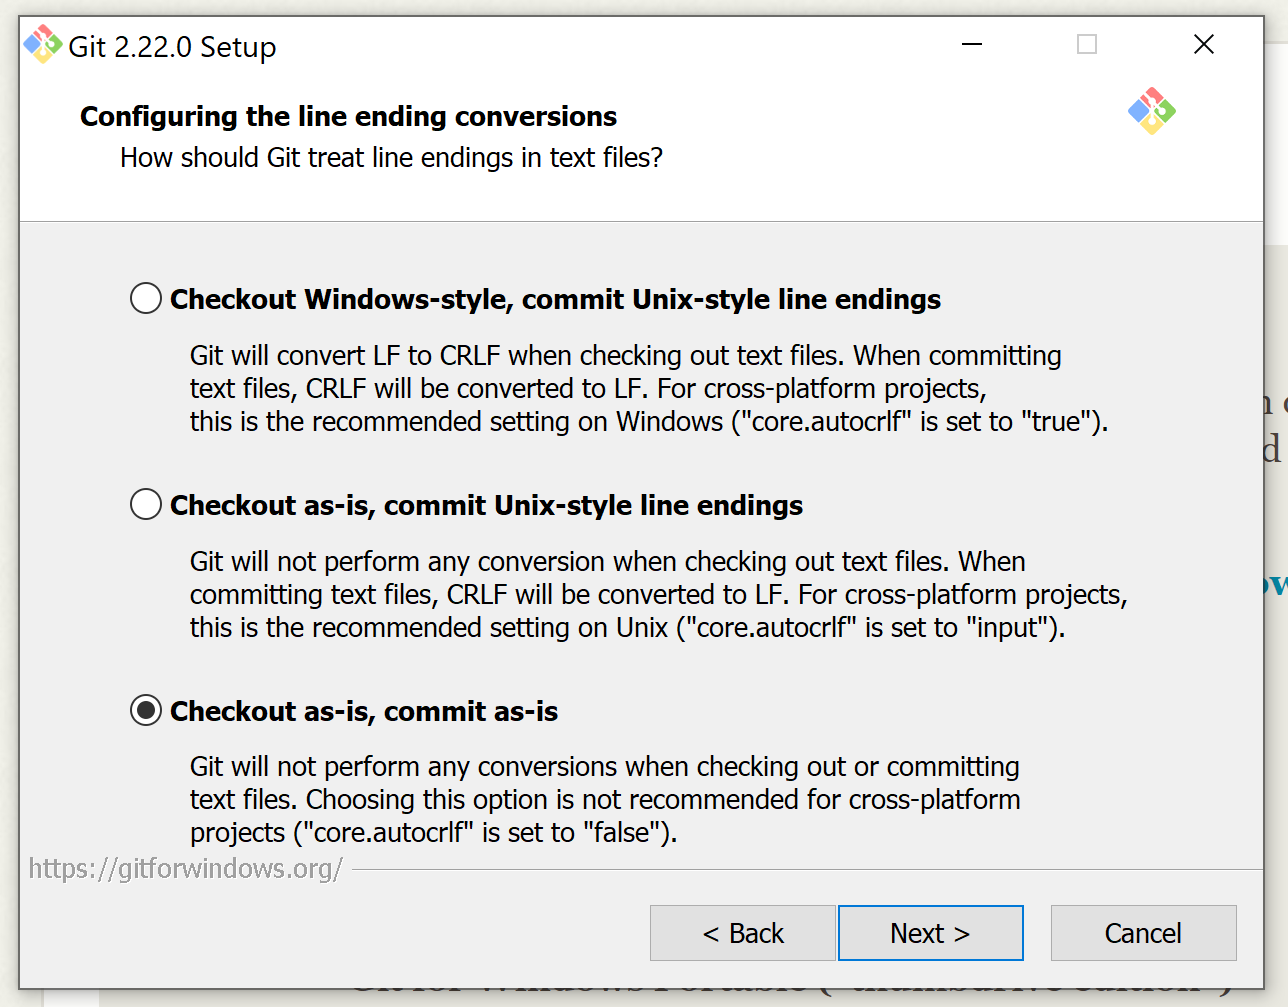Select the filled 'Checkout as-is, commit as-is' radio circle

(146, 710)
